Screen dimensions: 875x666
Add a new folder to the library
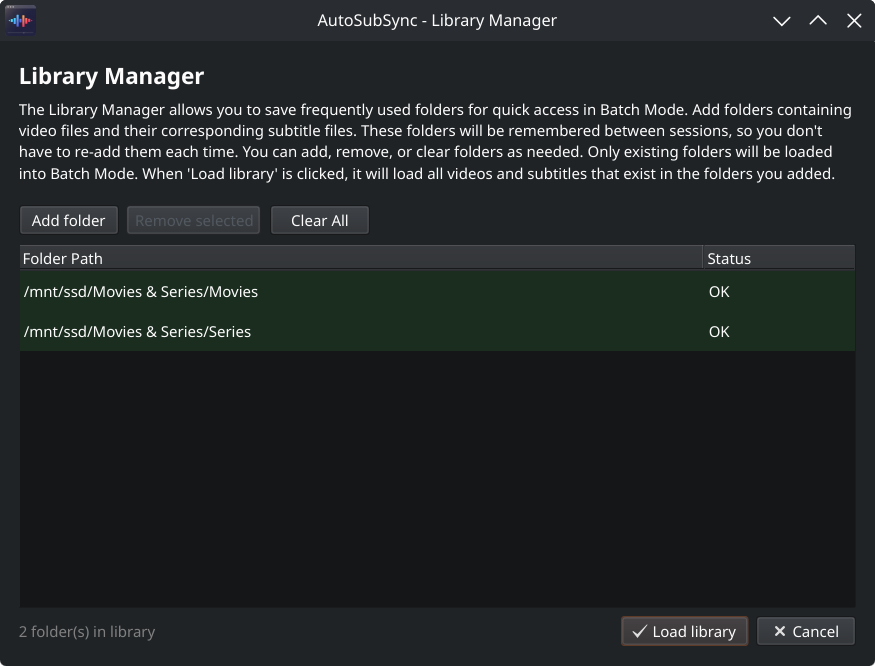tap(69, 221)
